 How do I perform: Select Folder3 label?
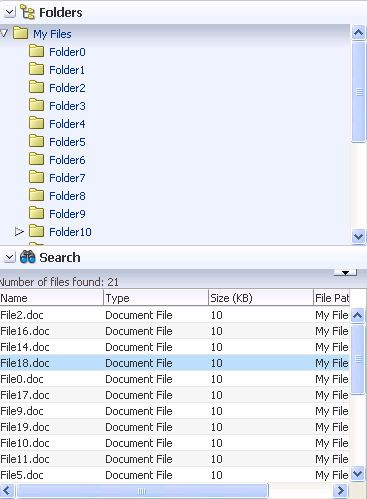coord(67,106)
